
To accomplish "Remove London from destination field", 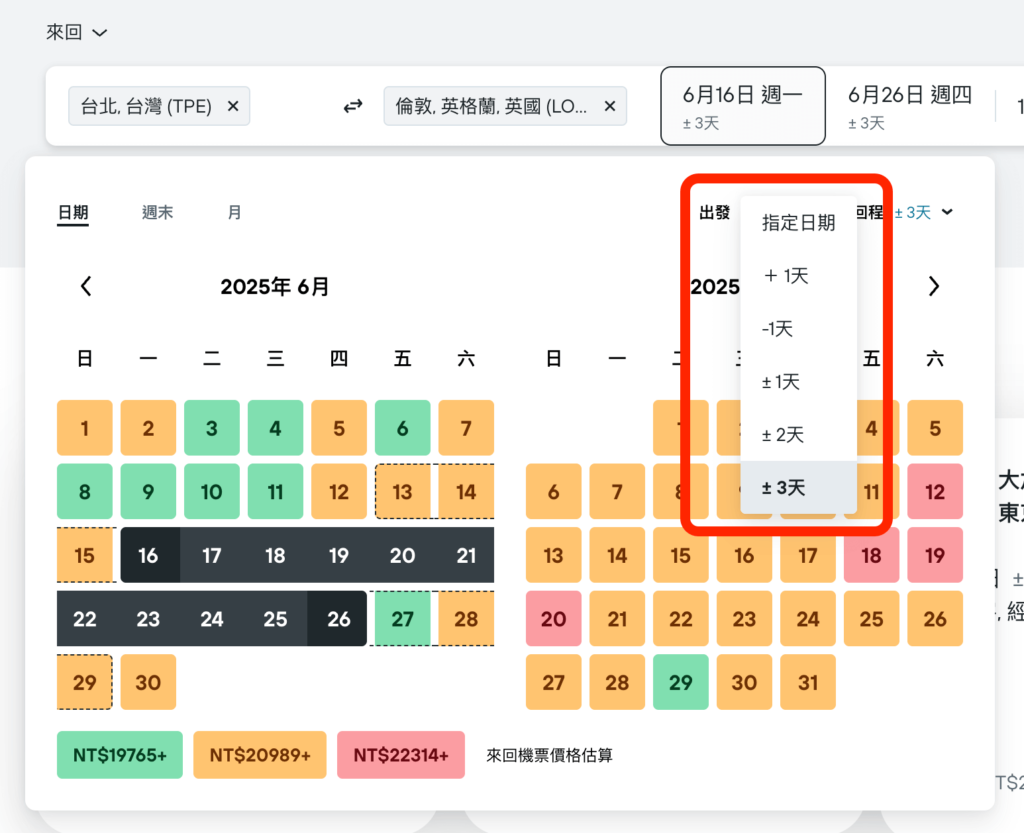I will [x=609, y=106].
